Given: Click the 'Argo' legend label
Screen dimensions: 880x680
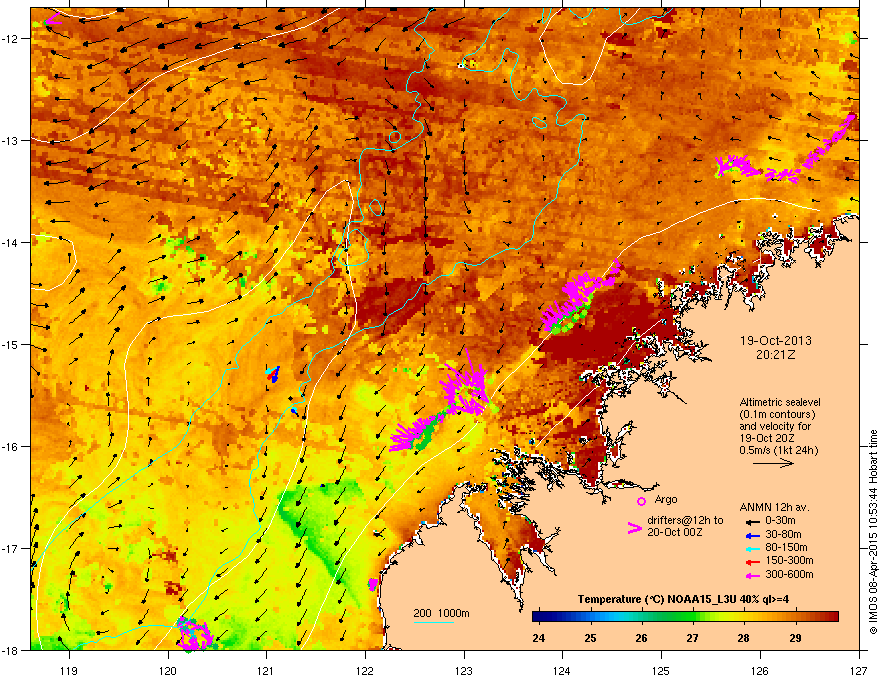Looking at the screenshot, I should [666, 499].
